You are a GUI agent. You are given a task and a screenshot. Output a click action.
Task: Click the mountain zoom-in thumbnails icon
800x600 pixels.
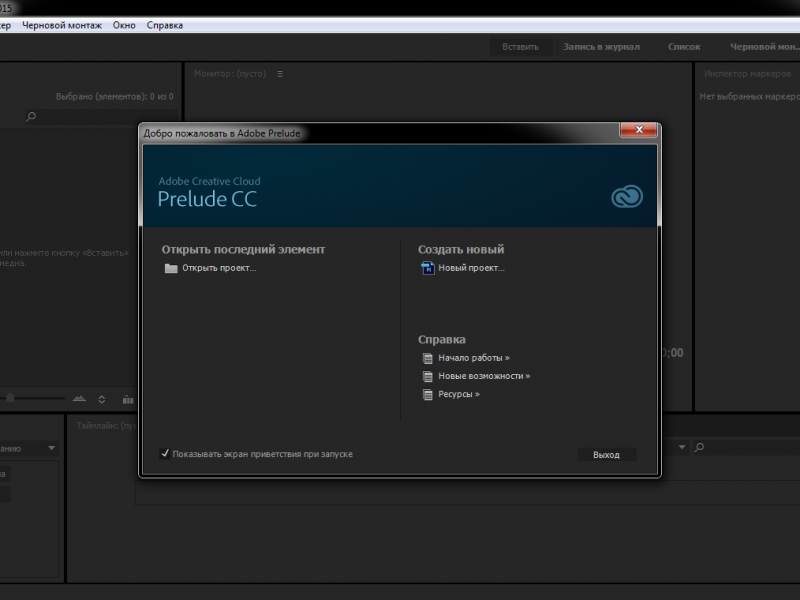[79, 399]
